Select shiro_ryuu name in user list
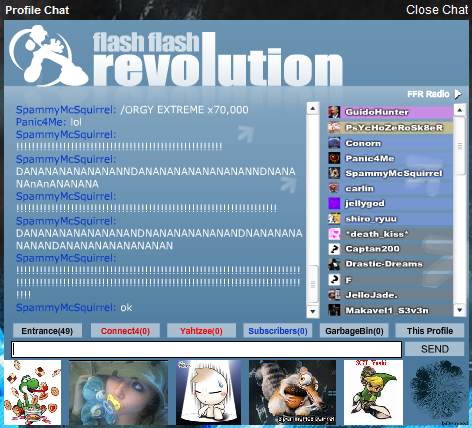472x428 pixels. click(x=371, y=219)
